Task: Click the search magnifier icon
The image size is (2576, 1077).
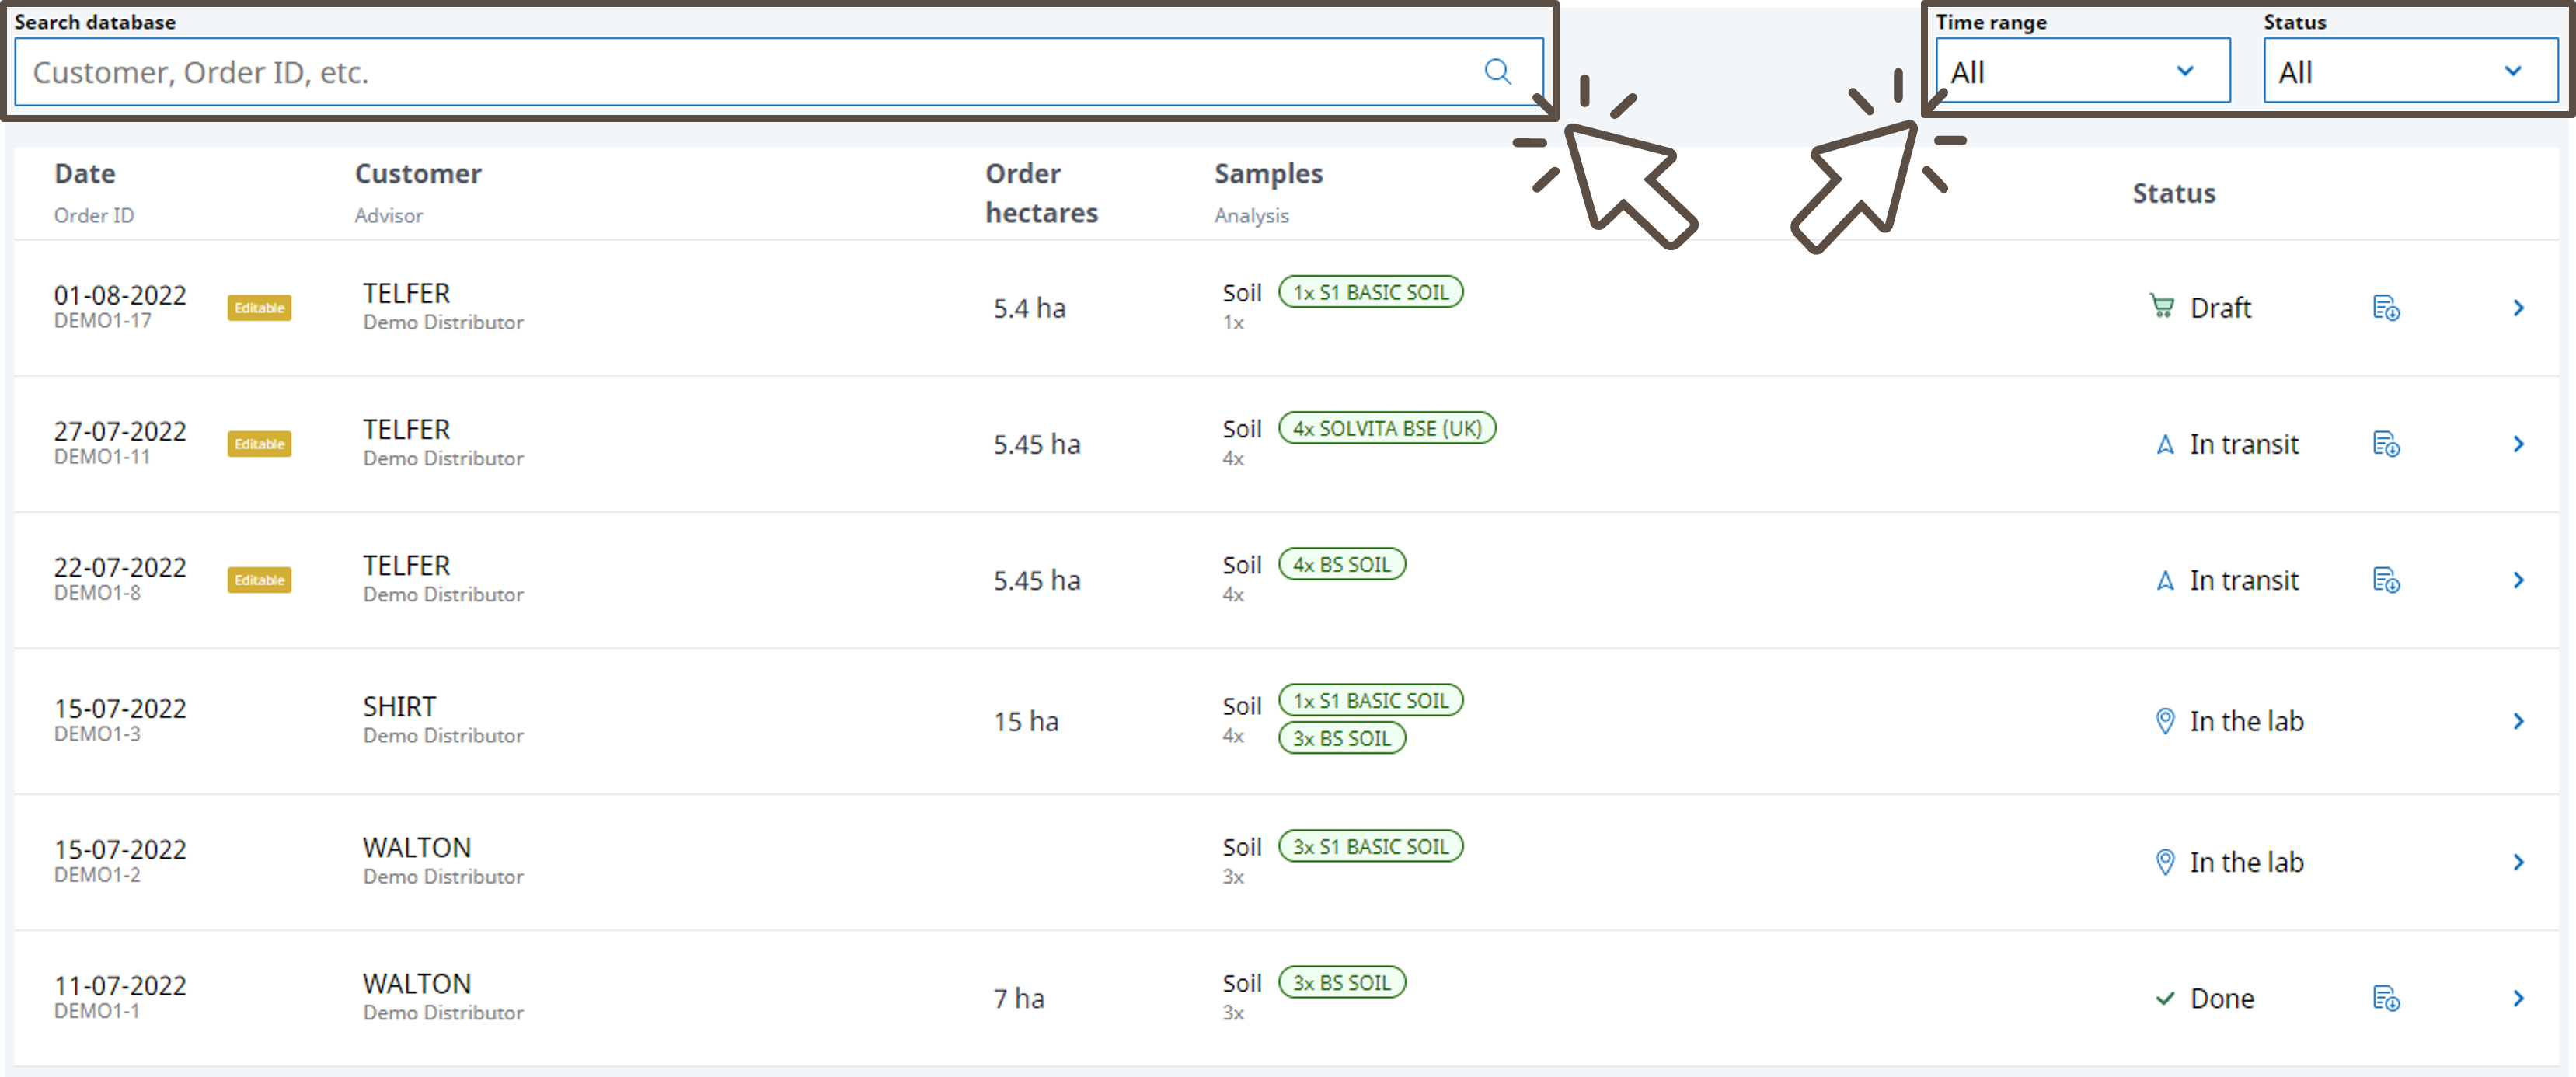Action: pos(1496,72)
